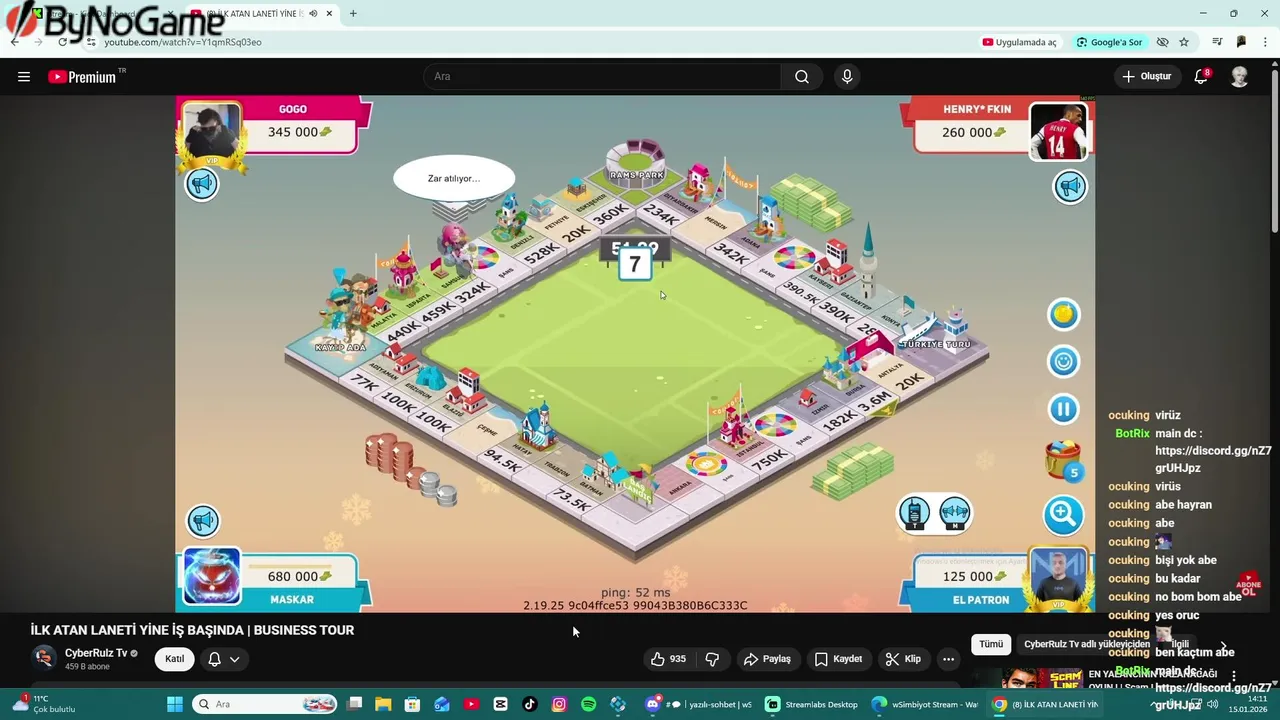Open the Windows Start menu
Image resolution: width=1280 pixels, height=720 pixels.
pyautogui.click(x=174, y=704)
